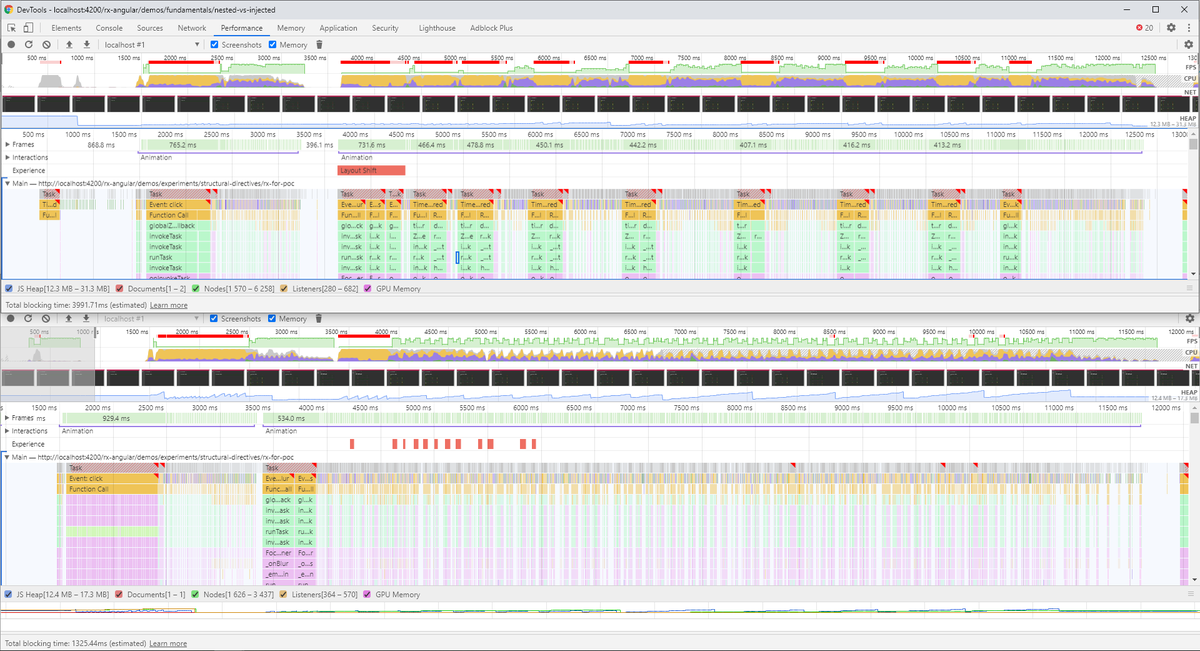Viewport: 1200px width, 651px height.
Task: Click save profile icon in lower toolbar
Action: (86, 319)
